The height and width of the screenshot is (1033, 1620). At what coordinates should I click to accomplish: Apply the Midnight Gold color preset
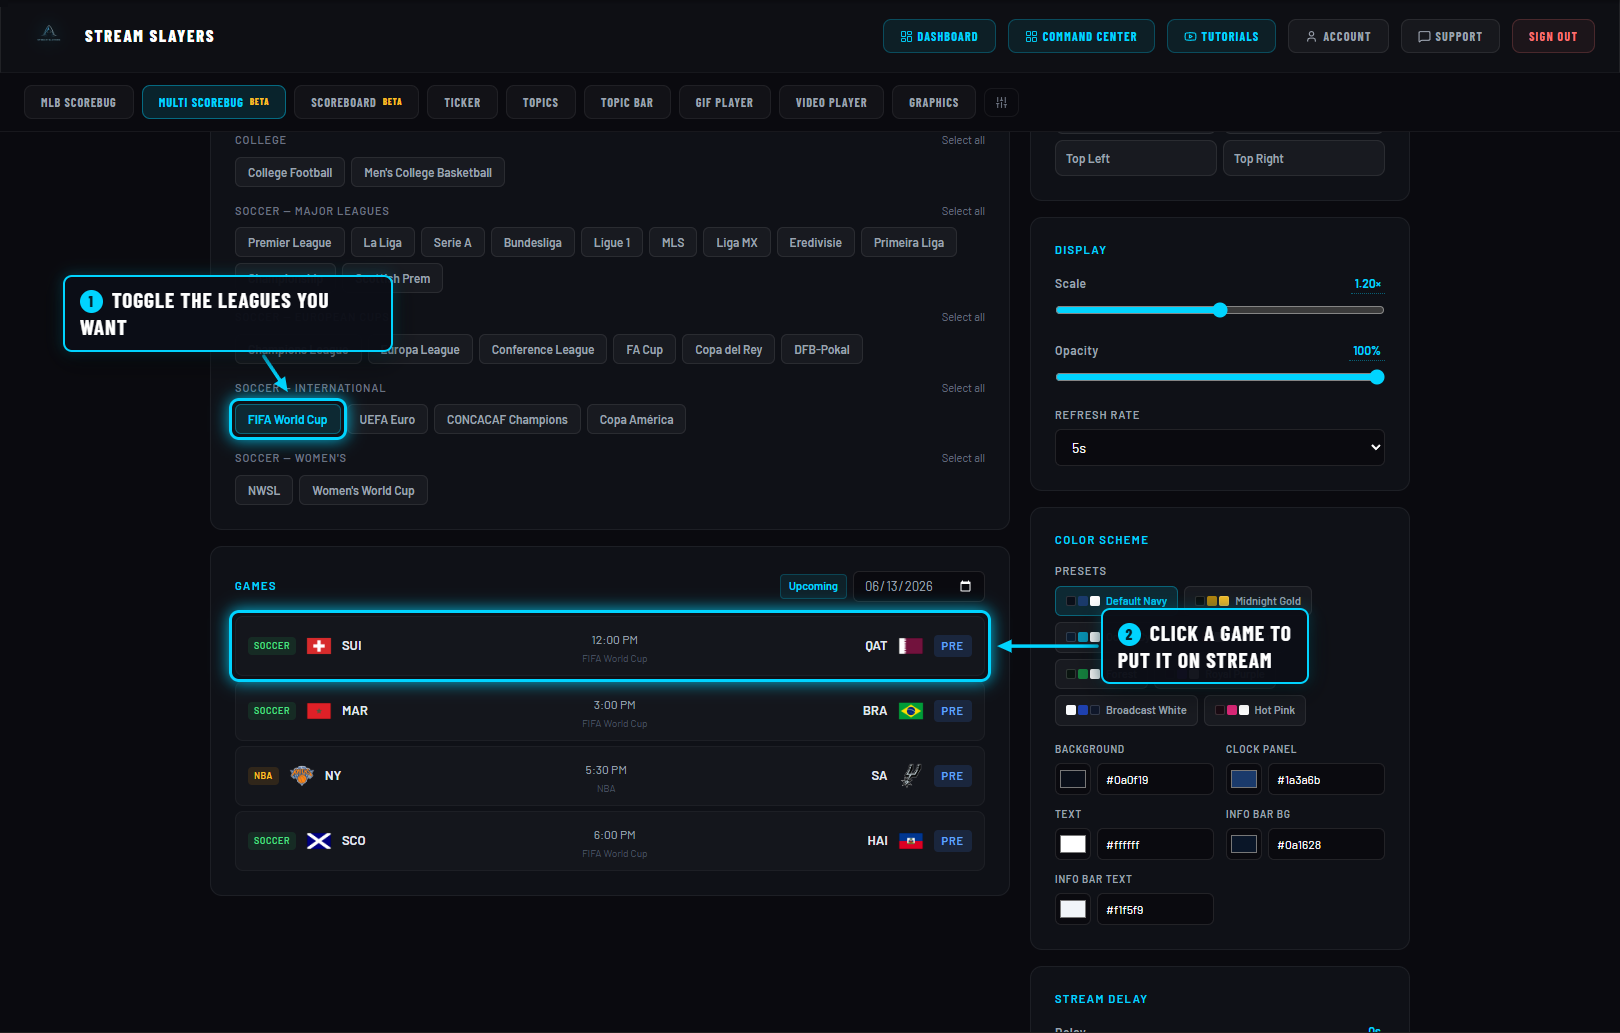[1248, 601]
